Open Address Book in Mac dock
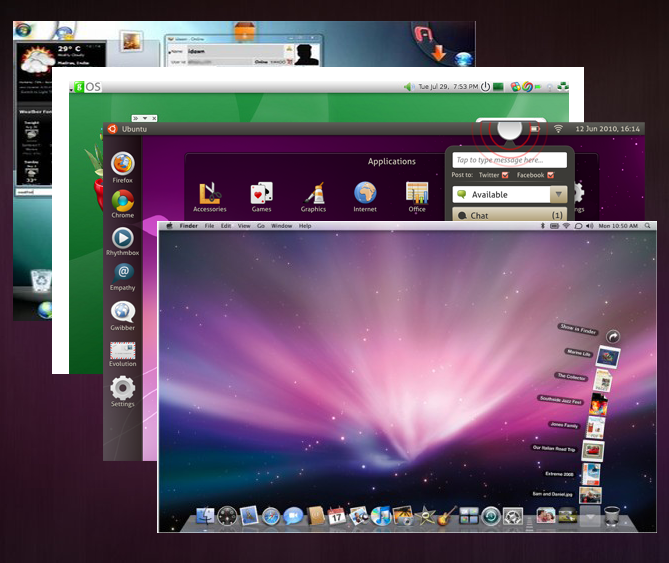669x563 pixels. [316, 516]
